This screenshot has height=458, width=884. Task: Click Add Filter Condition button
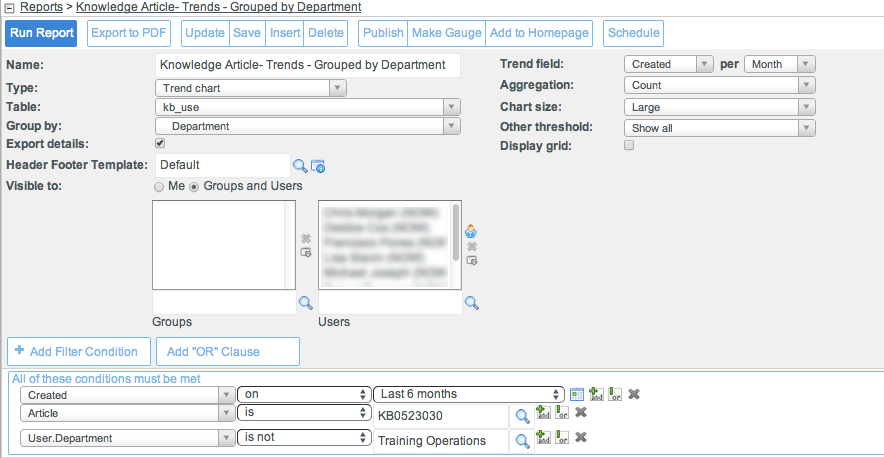(x=79, y=351)
